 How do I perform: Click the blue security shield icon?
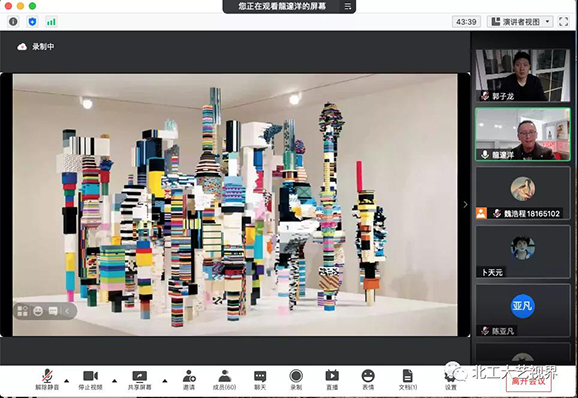coord(32,22)
